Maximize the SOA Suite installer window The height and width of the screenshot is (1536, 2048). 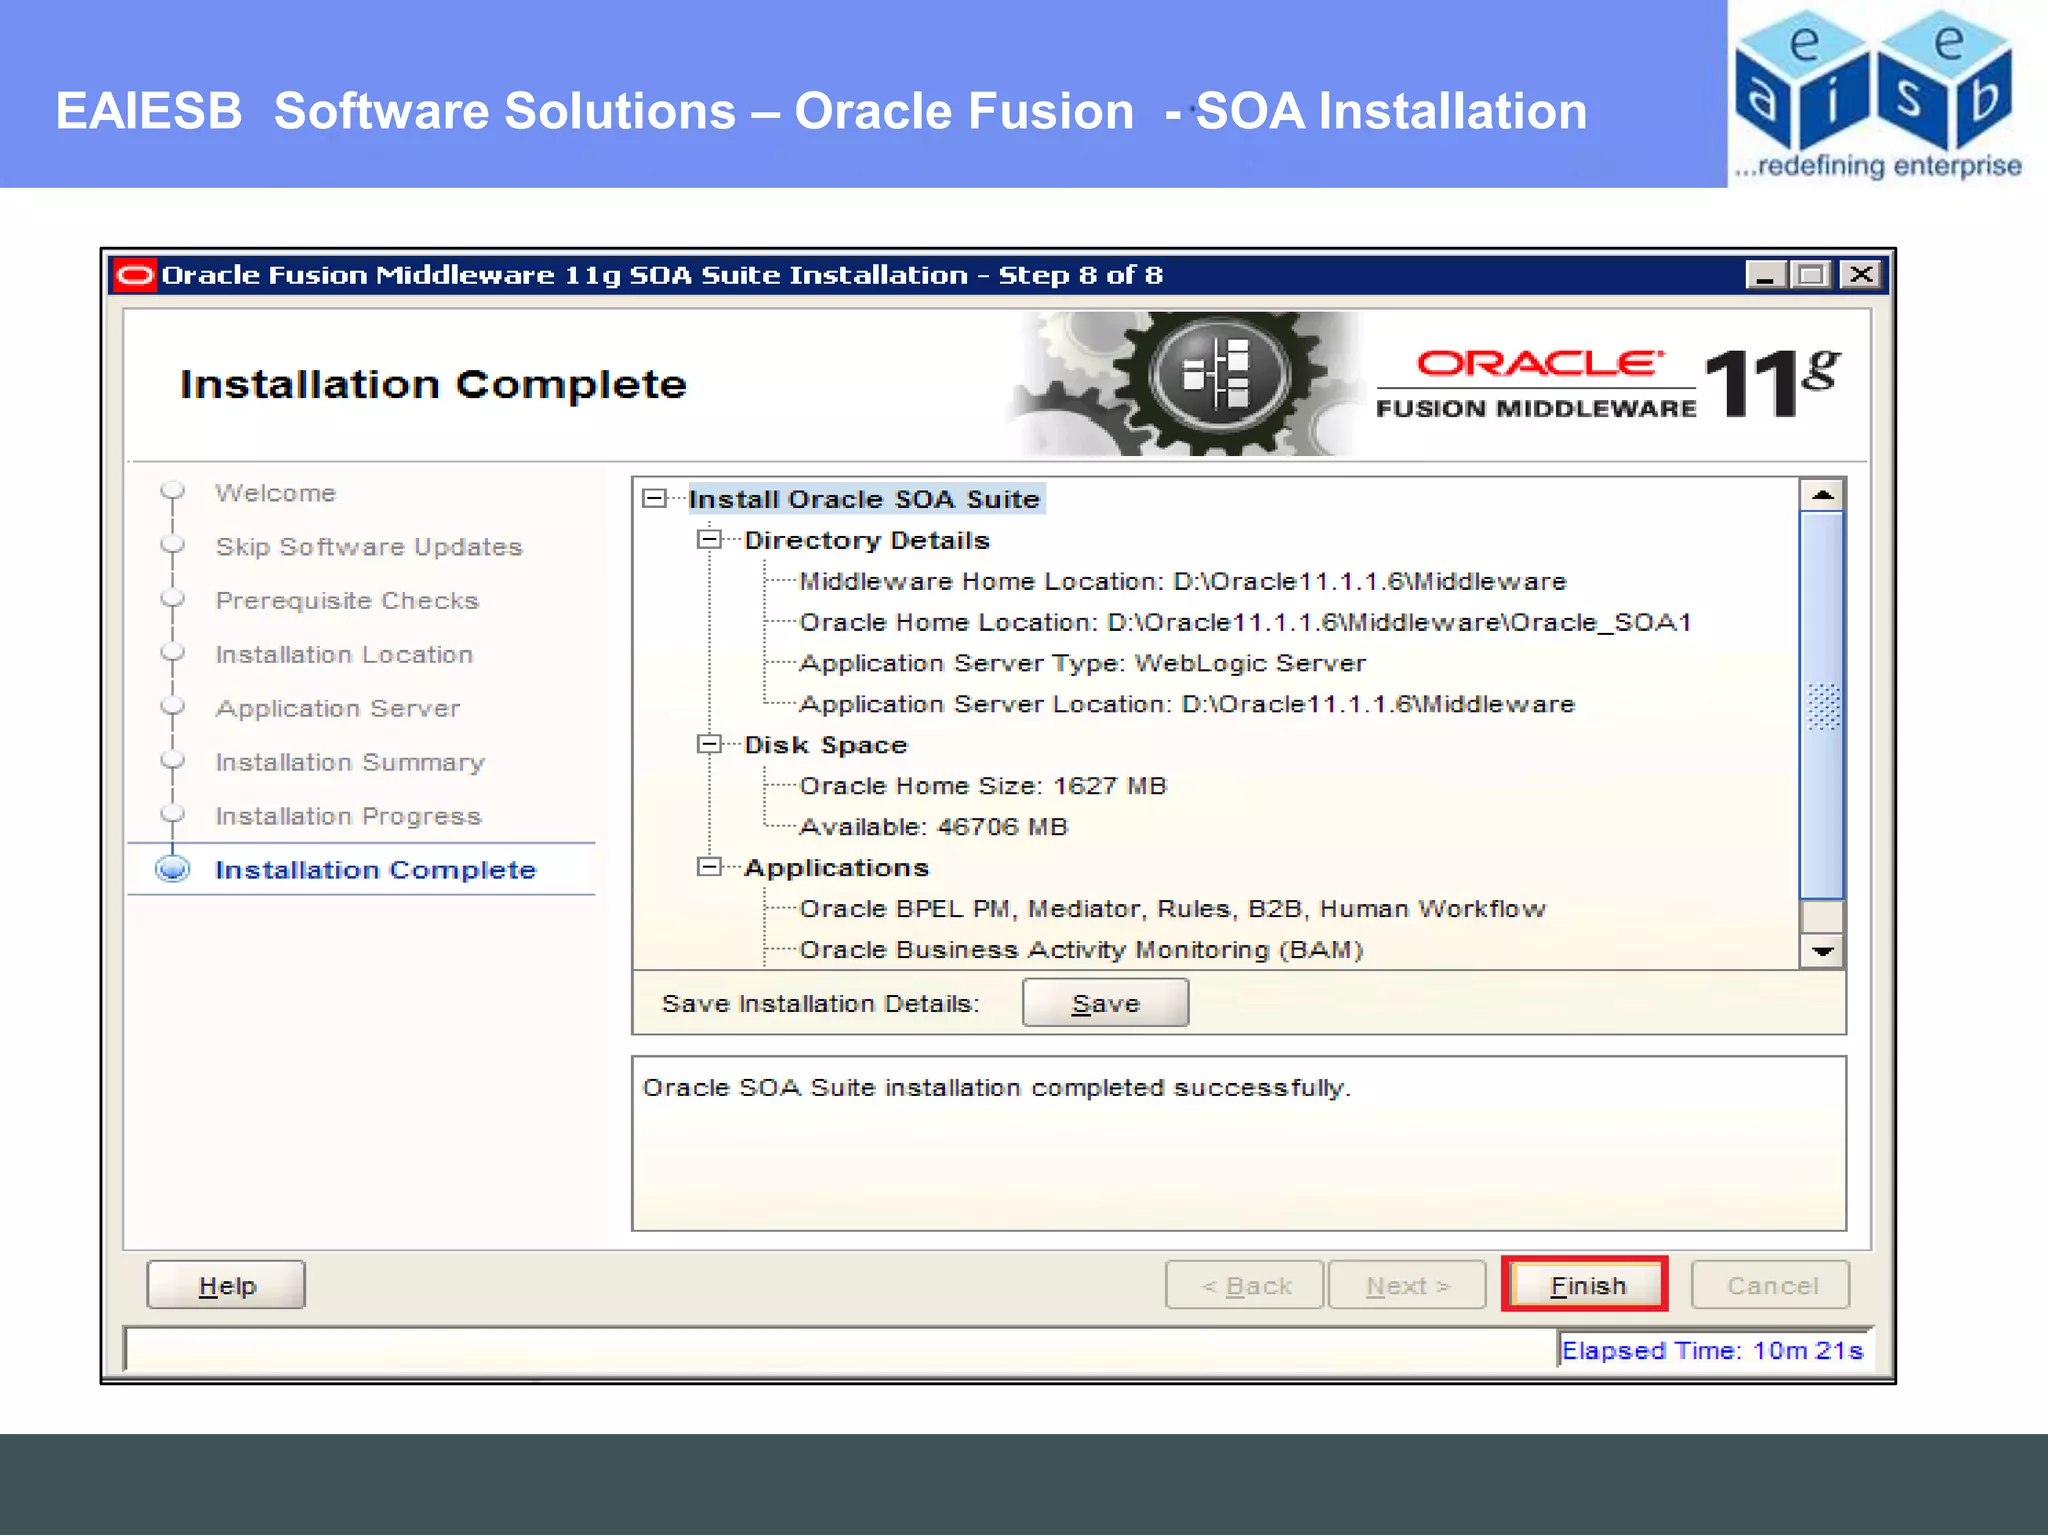[x=1811, y=274]
